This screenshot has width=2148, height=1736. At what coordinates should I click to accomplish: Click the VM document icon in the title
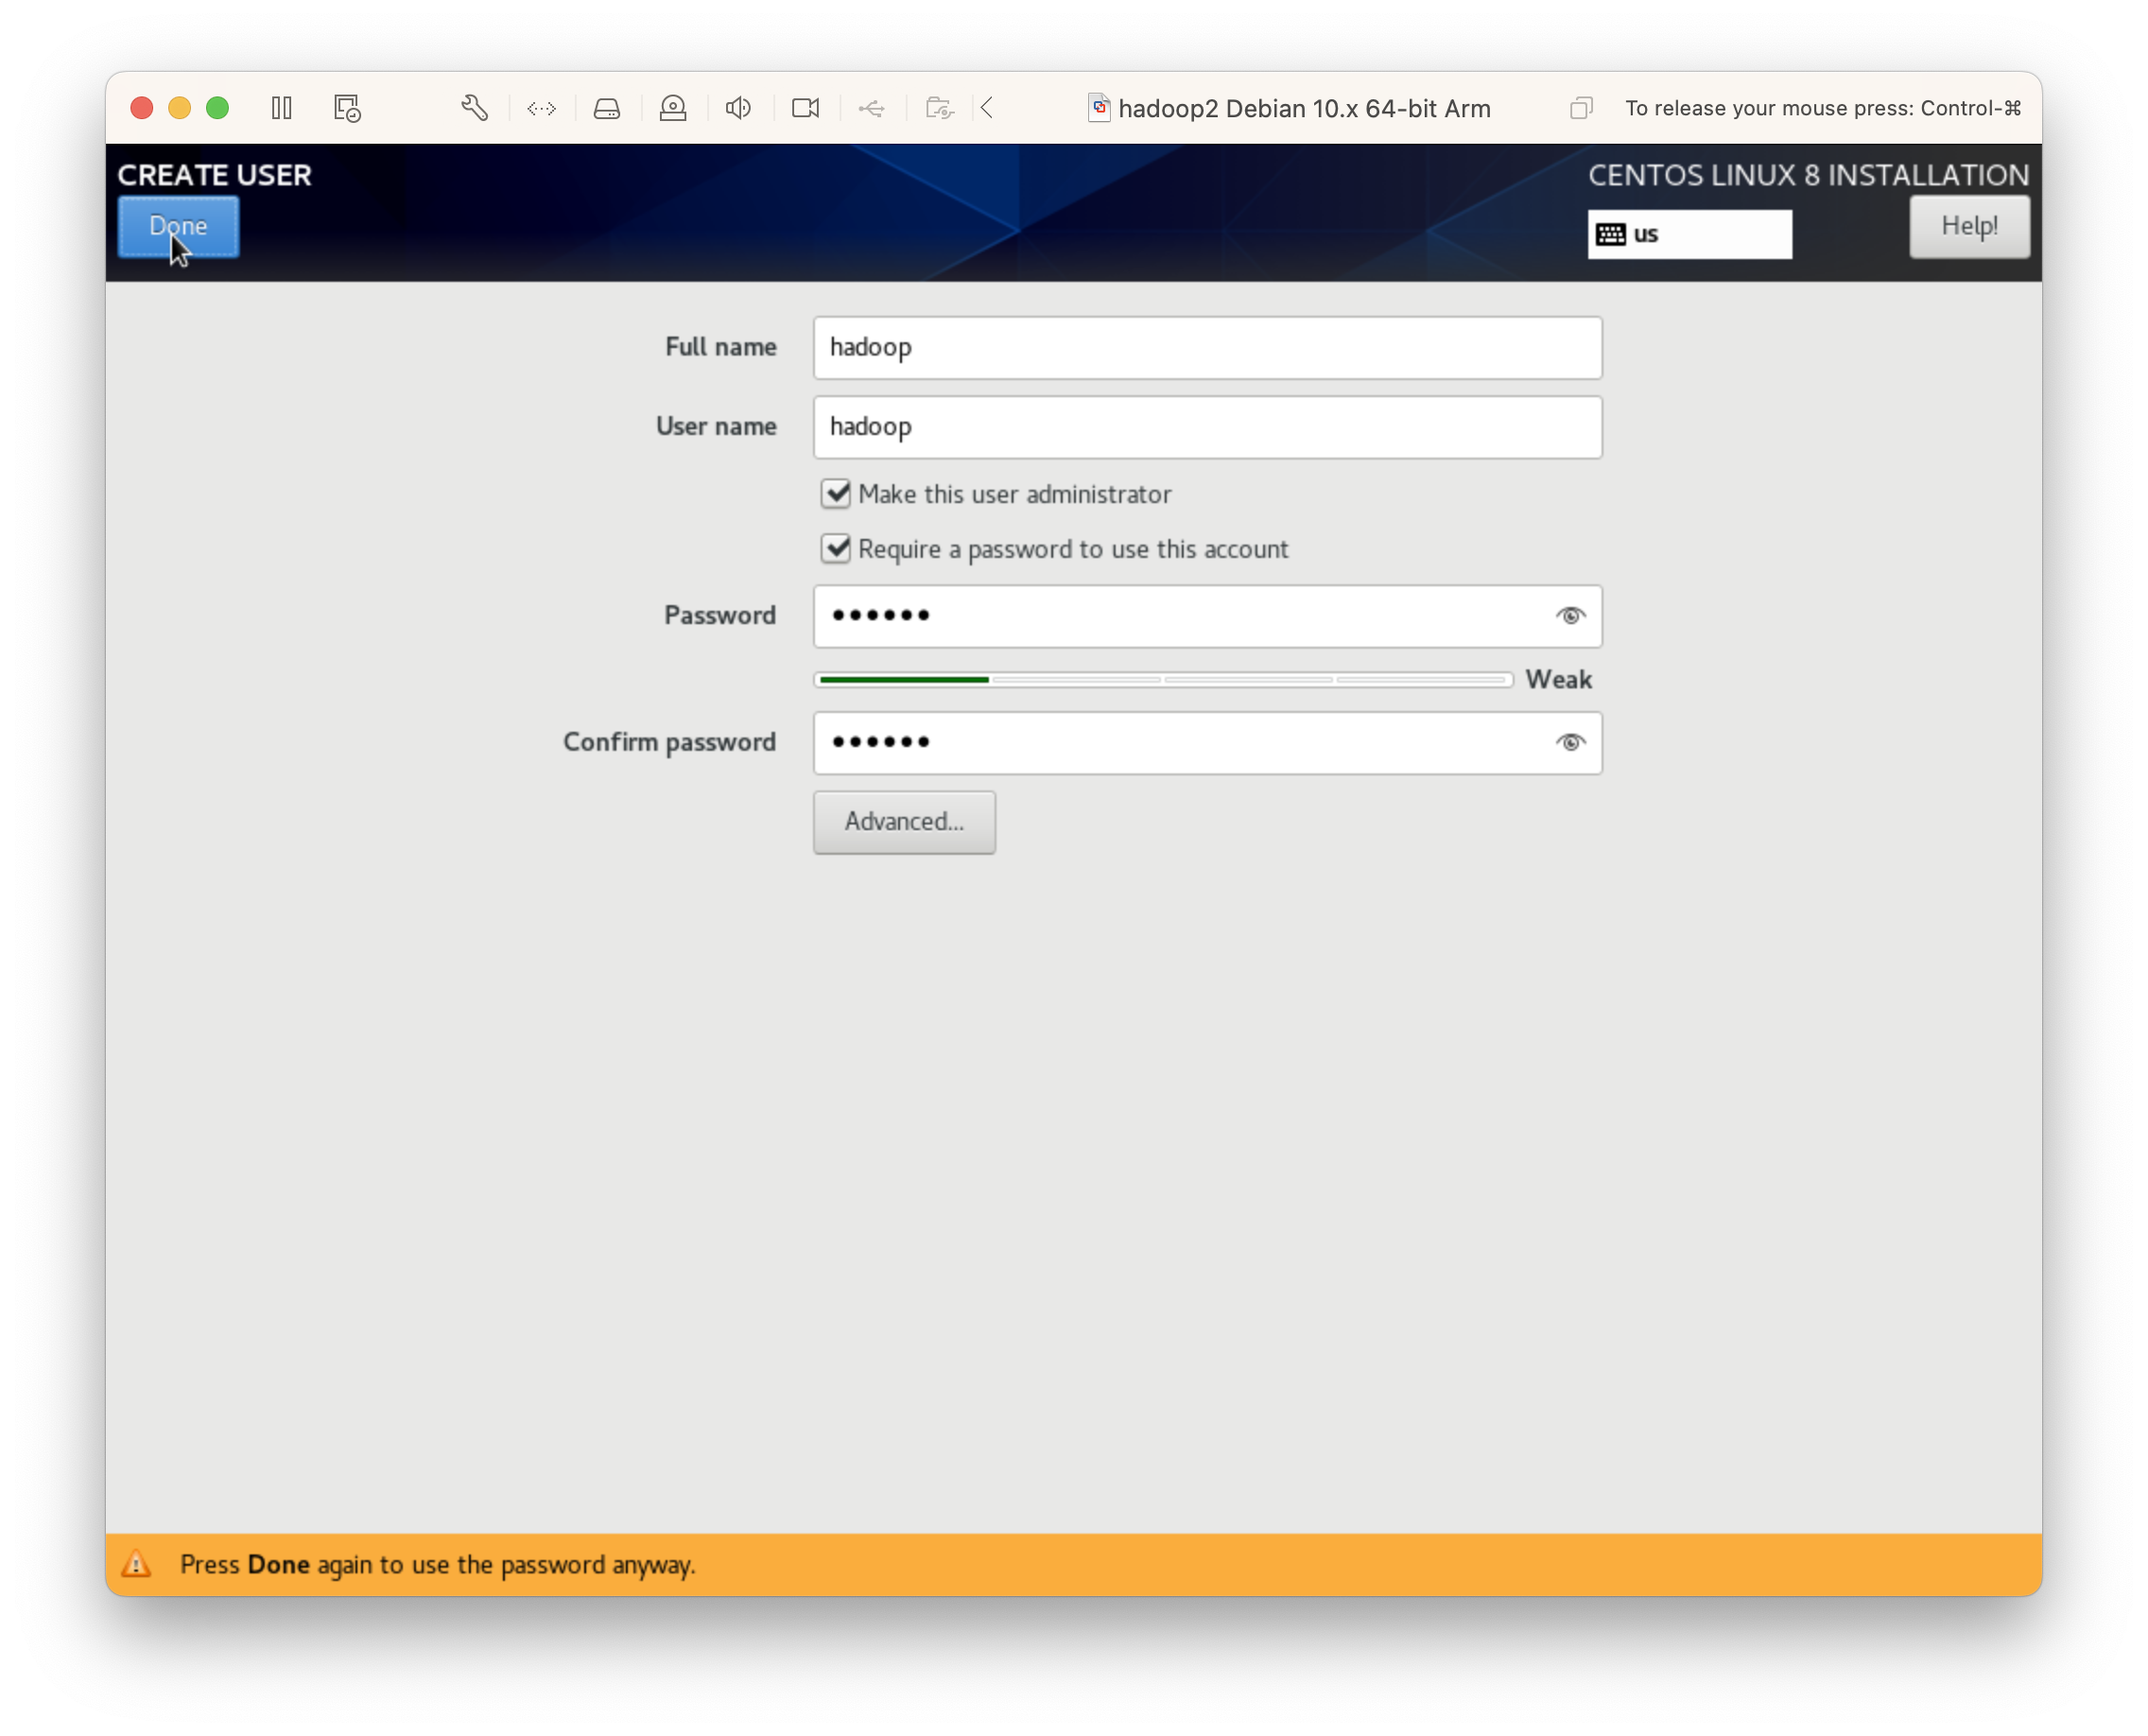(1098, 108)
